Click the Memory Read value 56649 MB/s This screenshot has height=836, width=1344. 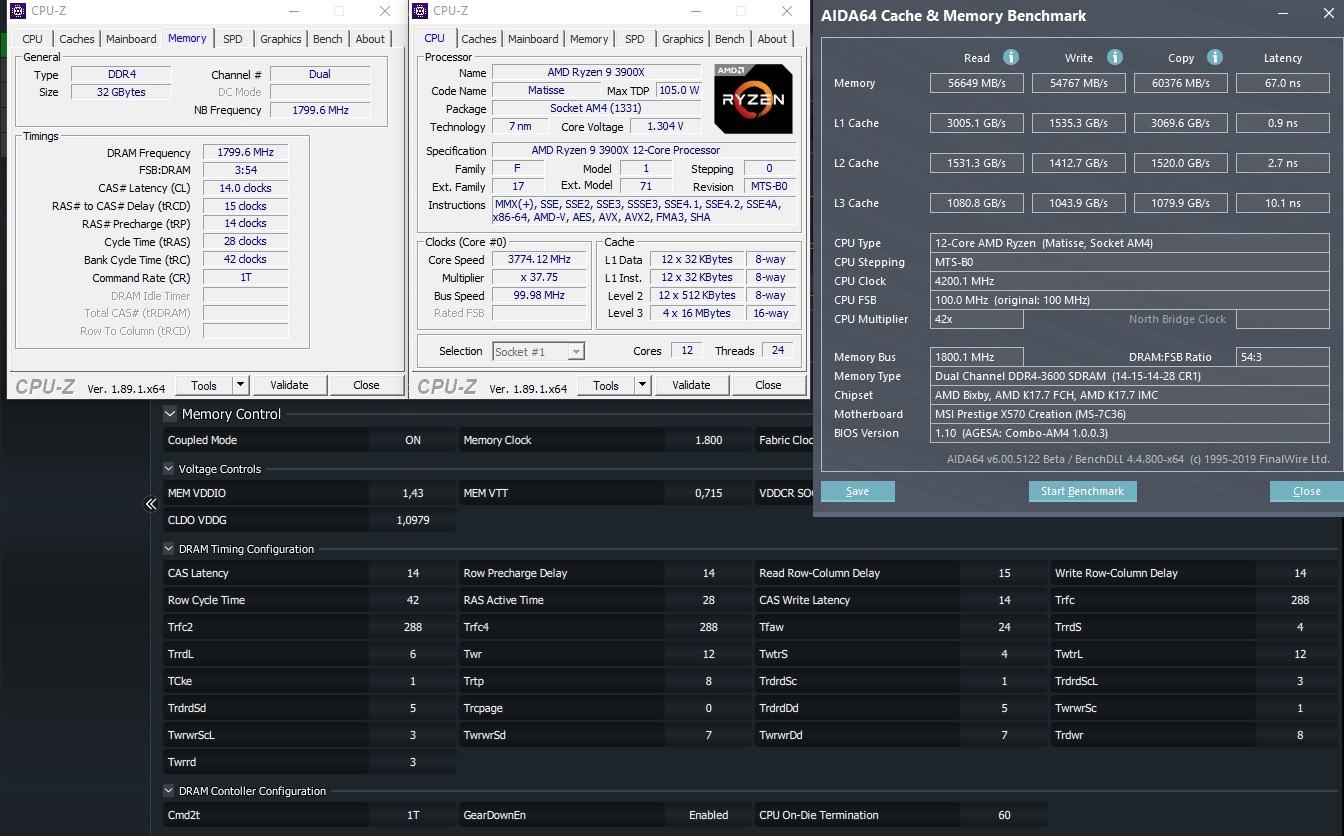click(977, 83)
